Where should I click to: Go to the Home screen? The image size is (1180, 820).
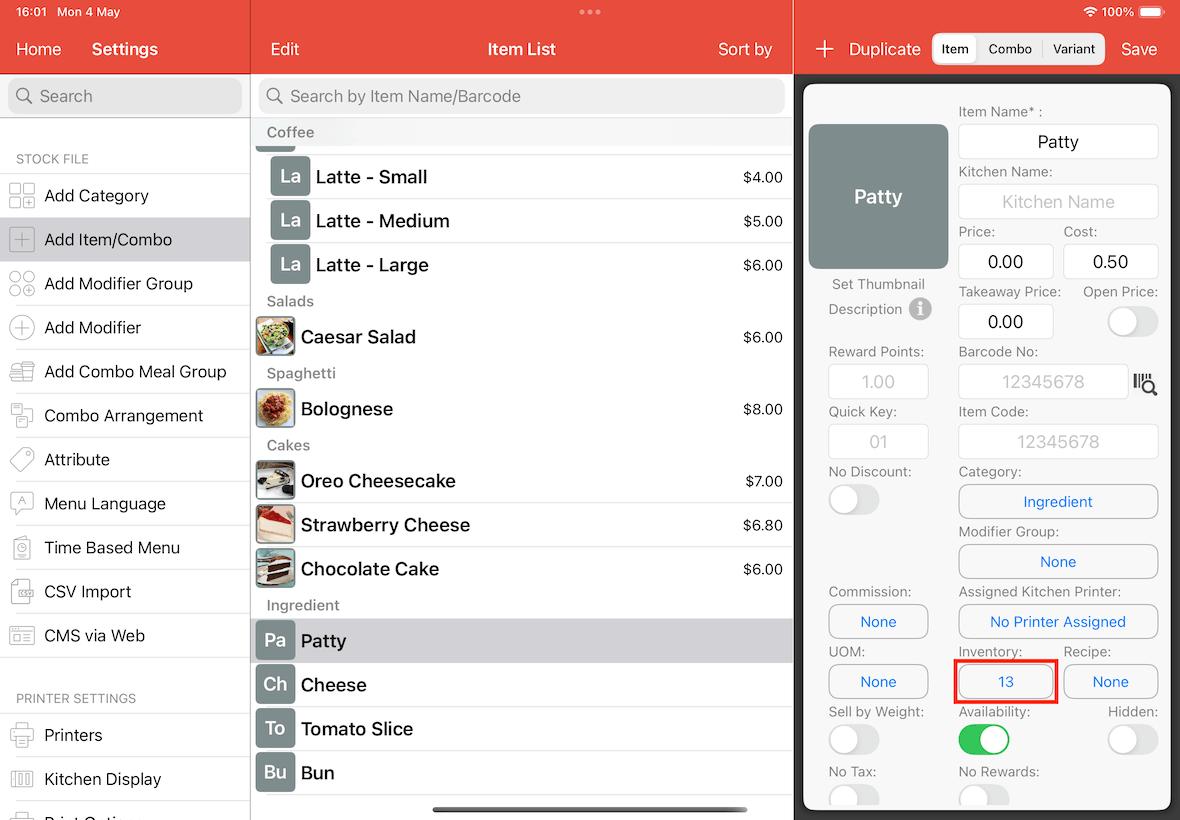click(x=38, y=49)
